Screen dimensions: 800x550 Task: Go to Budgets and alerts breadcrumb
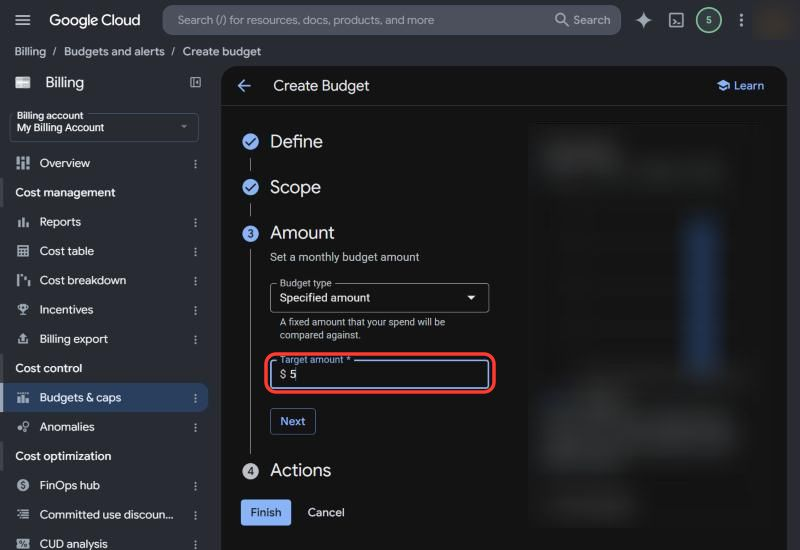(114, 52)
